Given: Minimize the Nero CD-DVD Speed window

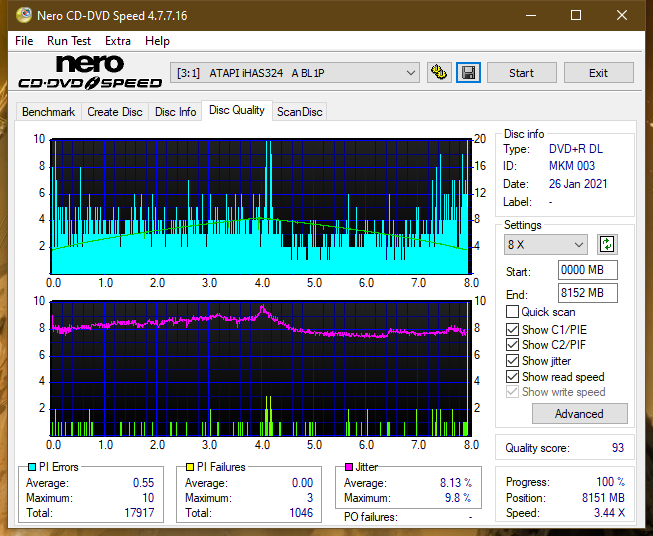Looking at the screenshot, I should point(531,15).
